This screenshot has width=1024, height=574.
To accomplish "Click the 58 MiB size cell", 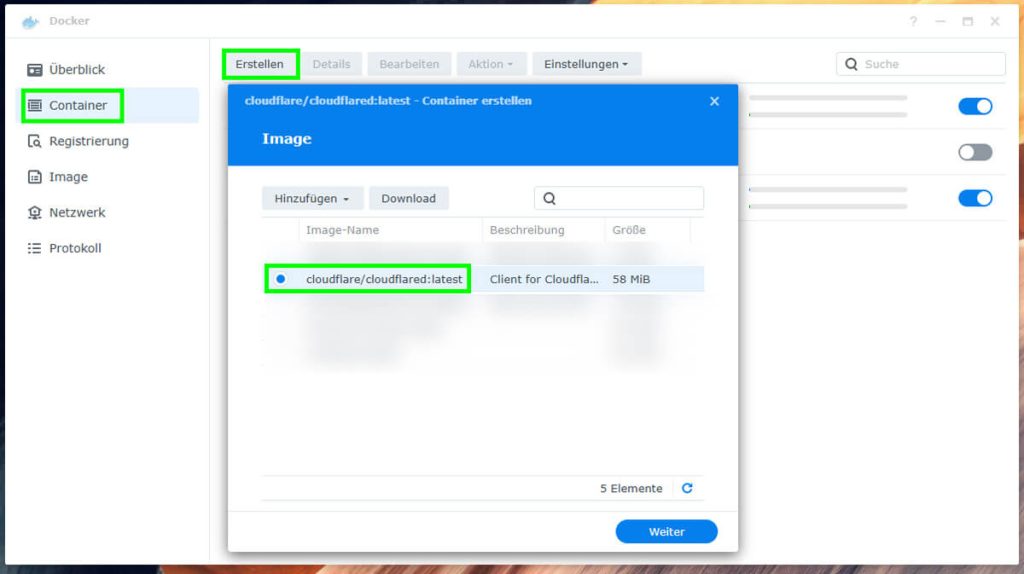I will pyautogui.click(x=631, y=279).
